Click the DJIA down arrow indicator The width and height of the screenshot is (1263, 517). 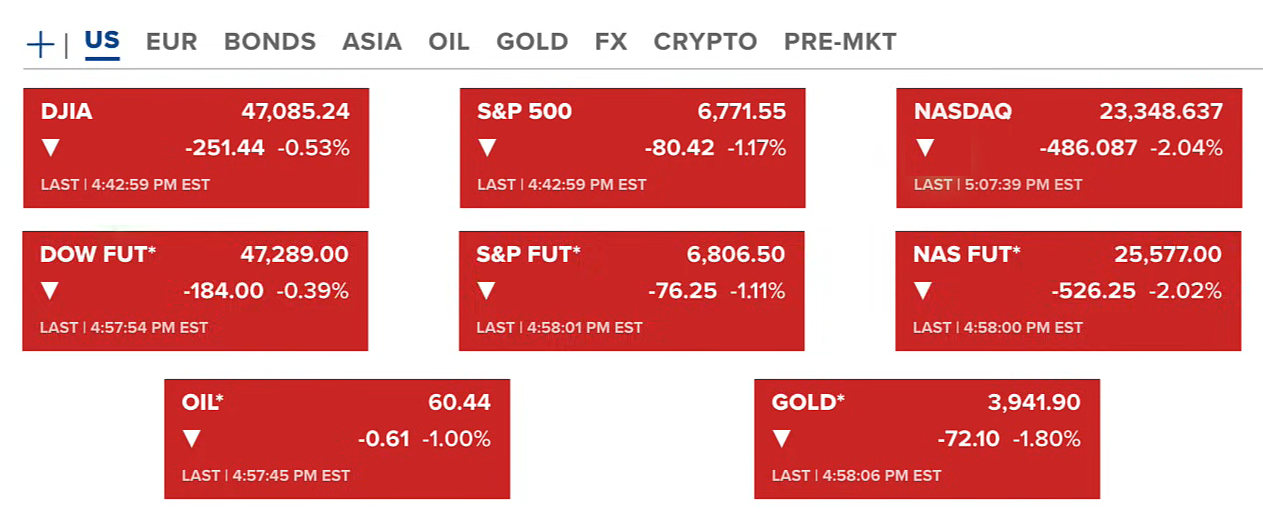tap(51, 148)
